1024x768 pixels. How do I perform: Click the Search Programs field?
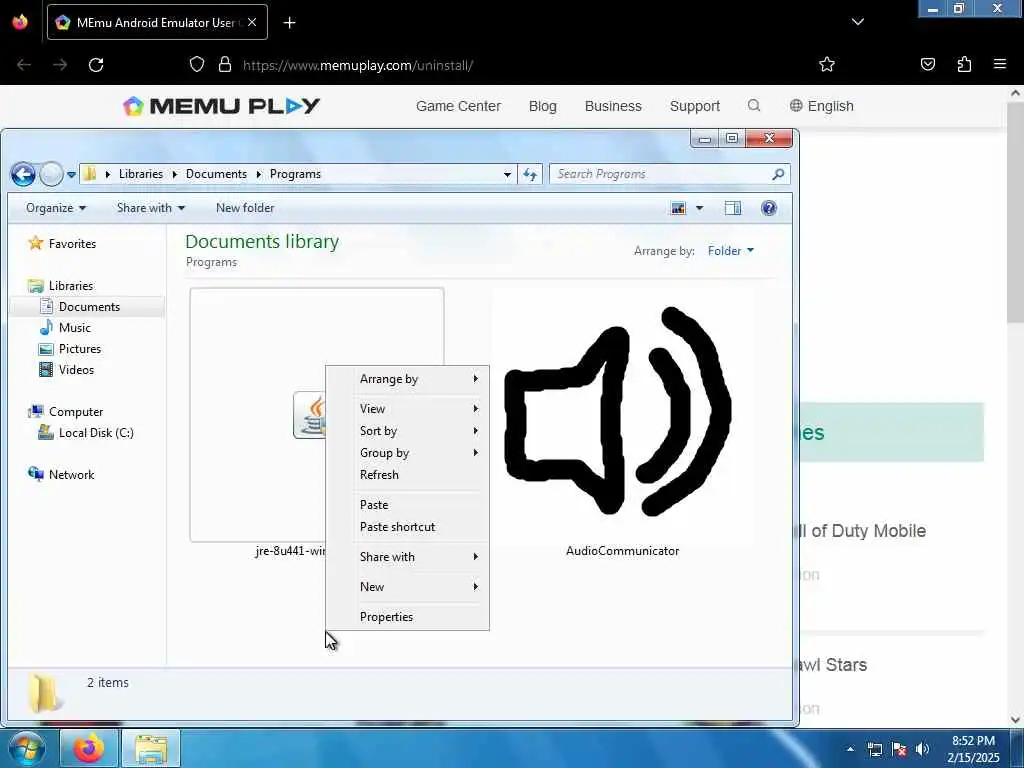[669, 174]
